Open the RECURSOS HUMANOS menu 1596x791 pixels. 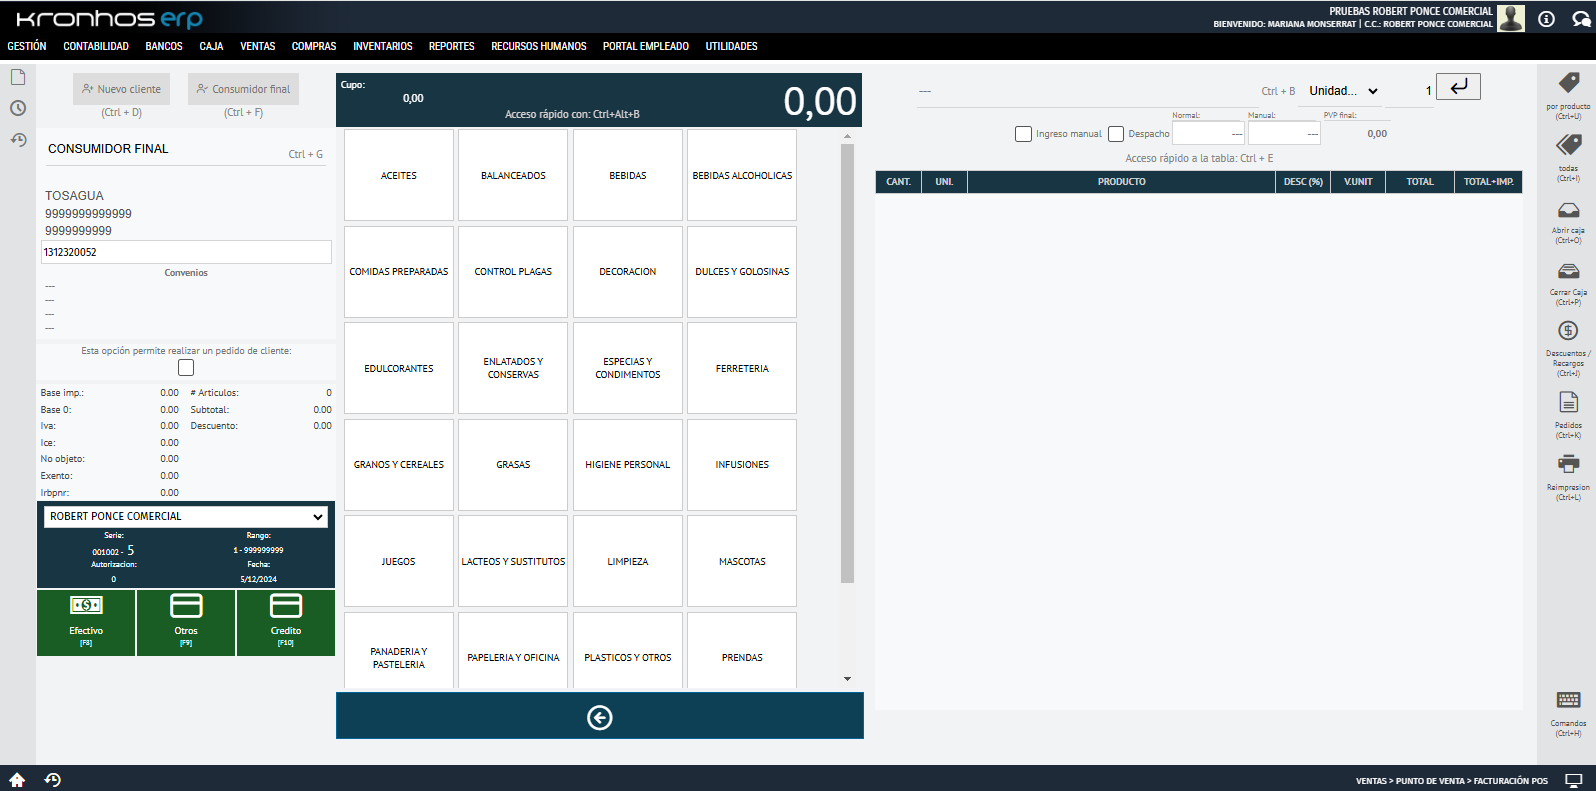click(x=538, y=46)
